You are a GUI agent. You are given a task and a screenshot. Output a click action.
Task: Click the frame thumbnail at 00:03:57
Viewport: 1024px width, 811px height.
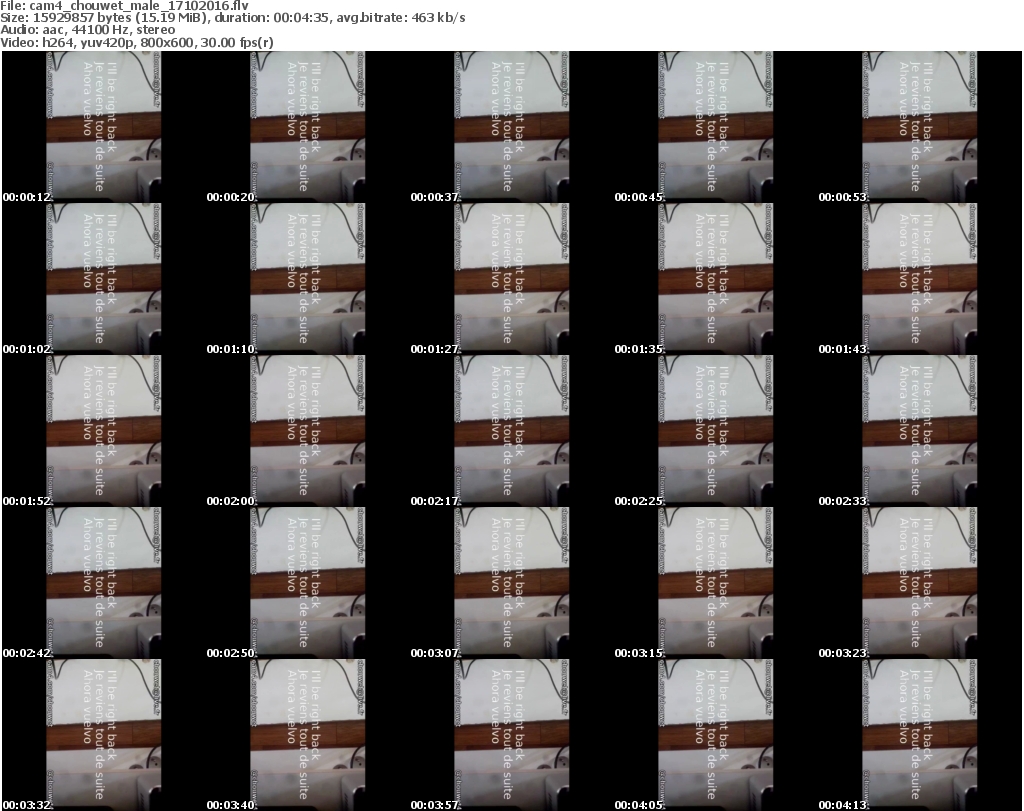511,735
